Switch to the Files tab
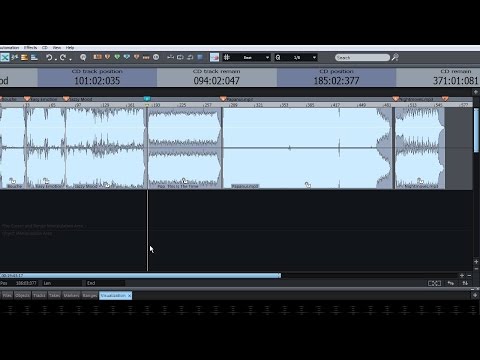 tap(7, 296)
